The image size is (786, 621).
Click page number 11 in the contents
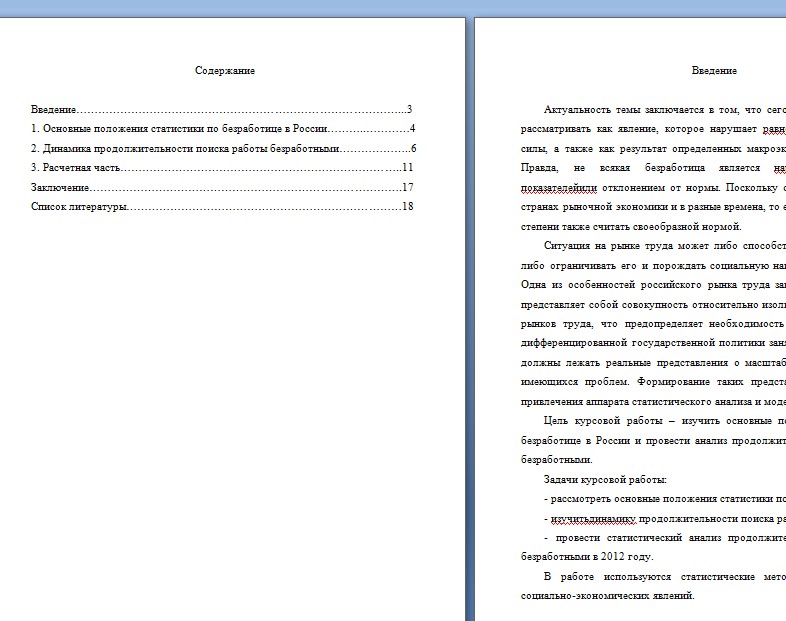tap(407, 168)
